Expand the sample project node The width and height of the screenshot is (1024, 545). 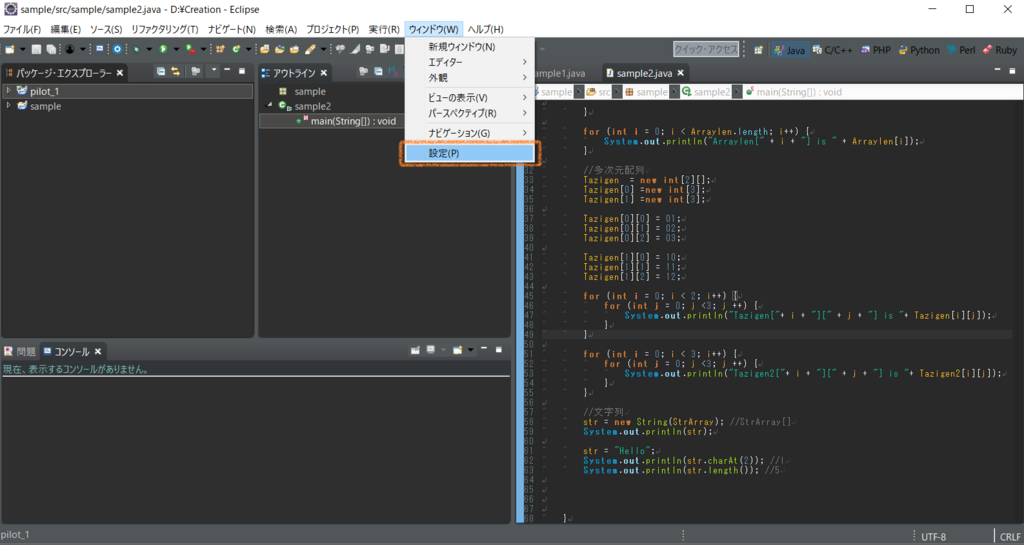click(x=8, y=106)
